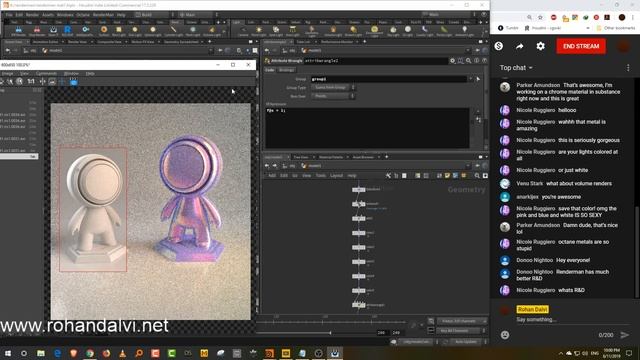640x360 pixels.
Task: Switch to the Bindings tab in wrangle parameters
Action: (287, 70)
